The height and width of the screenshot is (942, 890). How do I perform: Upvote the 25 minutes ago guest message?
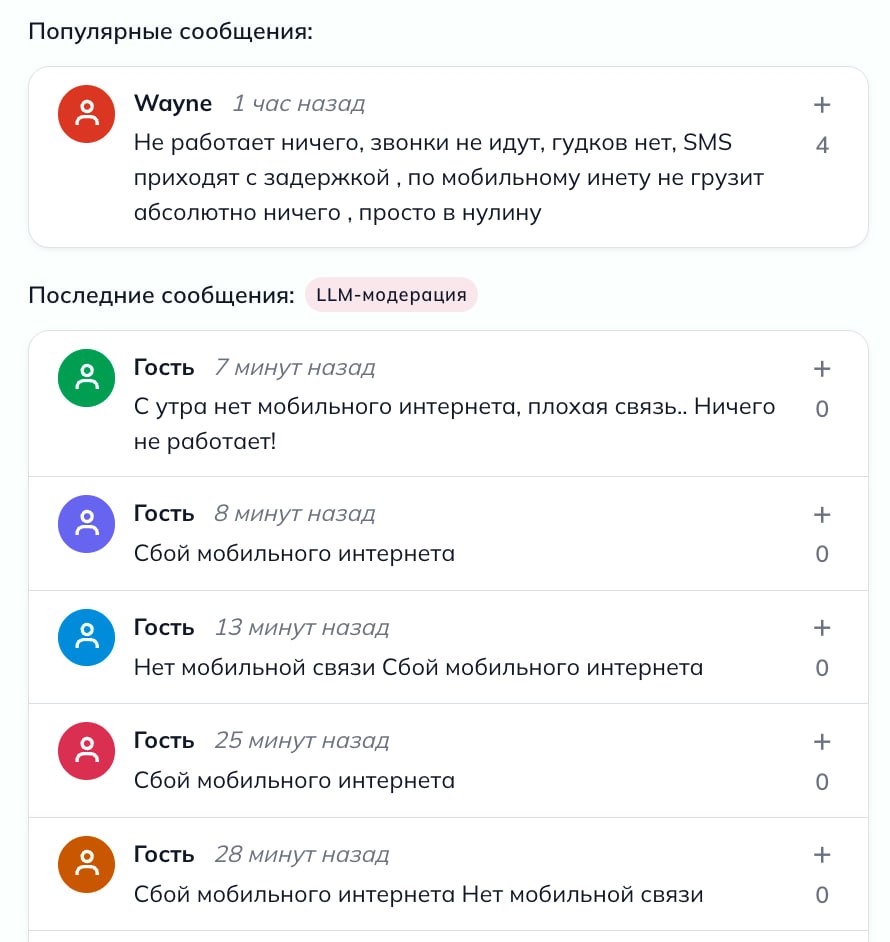pyautogui.click(x=822, y=742)
